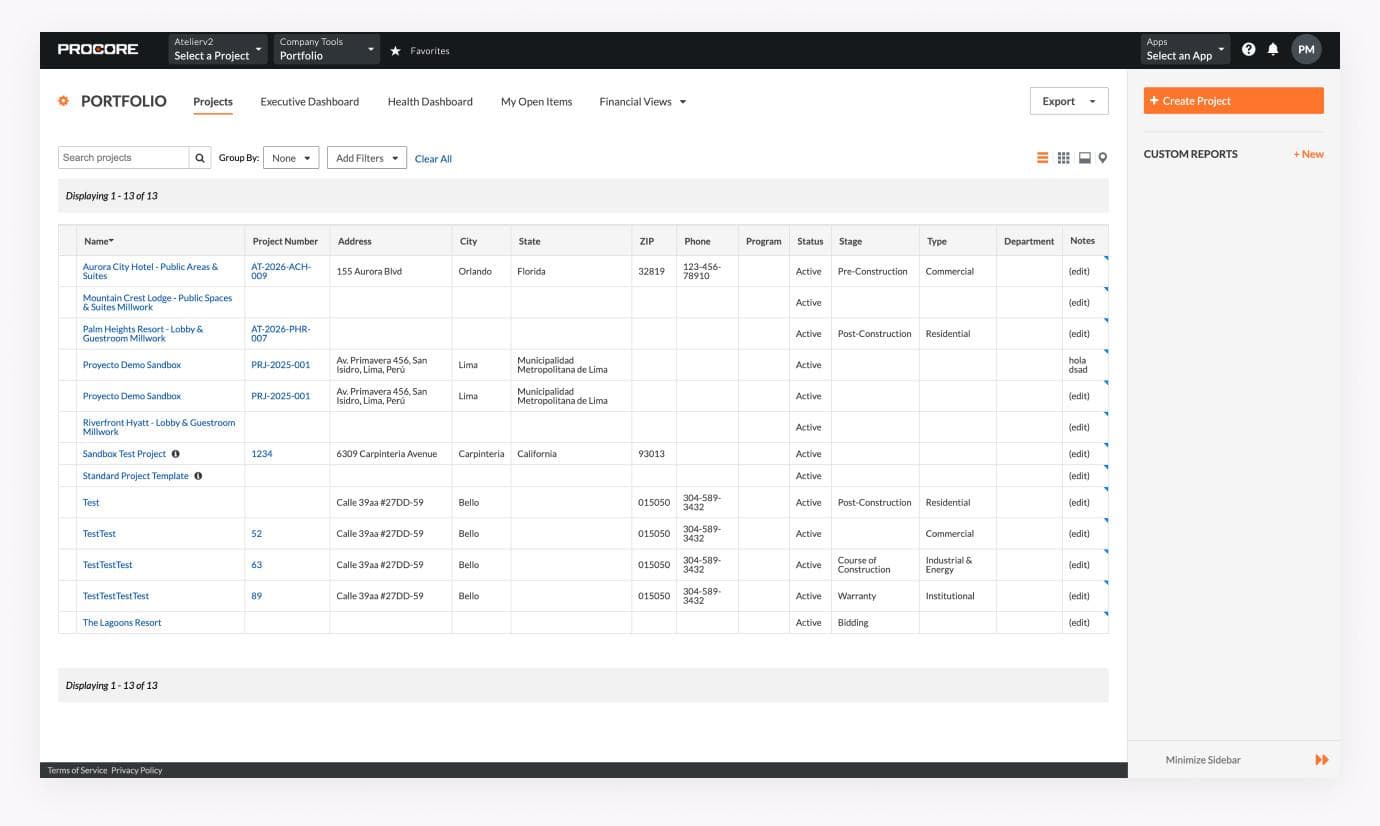This screenshot has width=1380, height=826.
Task: Open the notifications bell
Action: 1273,48
